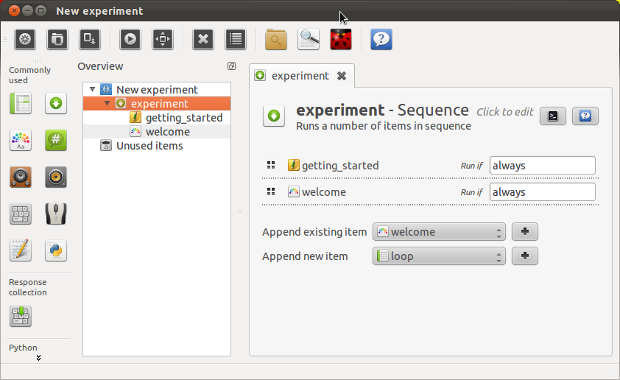Switch to the experiment tab
Viewport: 620px width, 380px height.
click(300, 76)
